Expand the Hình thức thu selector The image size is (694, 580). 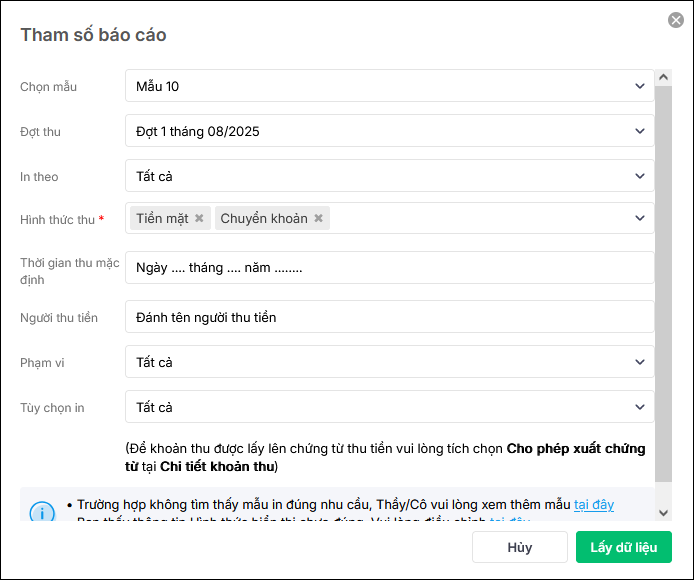640,218
